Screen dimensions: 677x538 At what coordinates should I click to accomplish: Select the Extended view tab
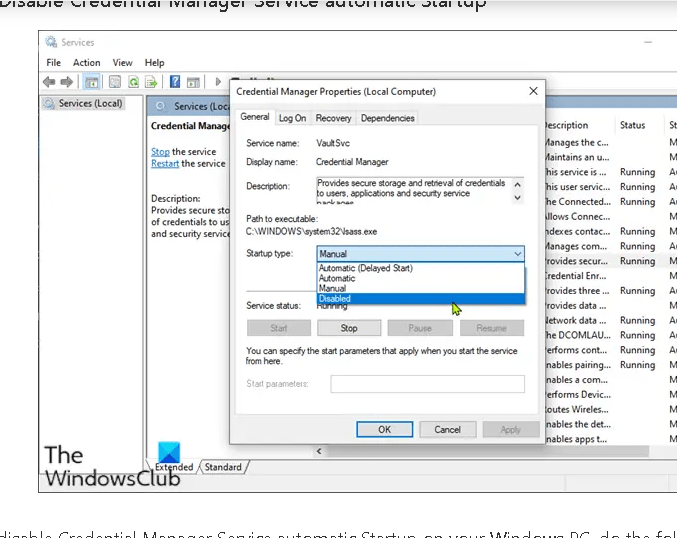tap(174, 467)
